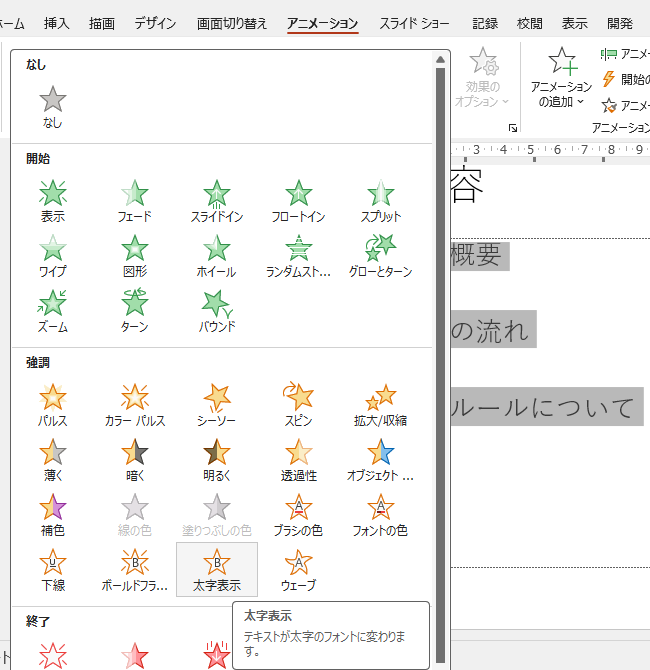This screenshot has height=670, width=650.
Task: Apply the 下線 underline emphasis effect
Action: [53, 570]
